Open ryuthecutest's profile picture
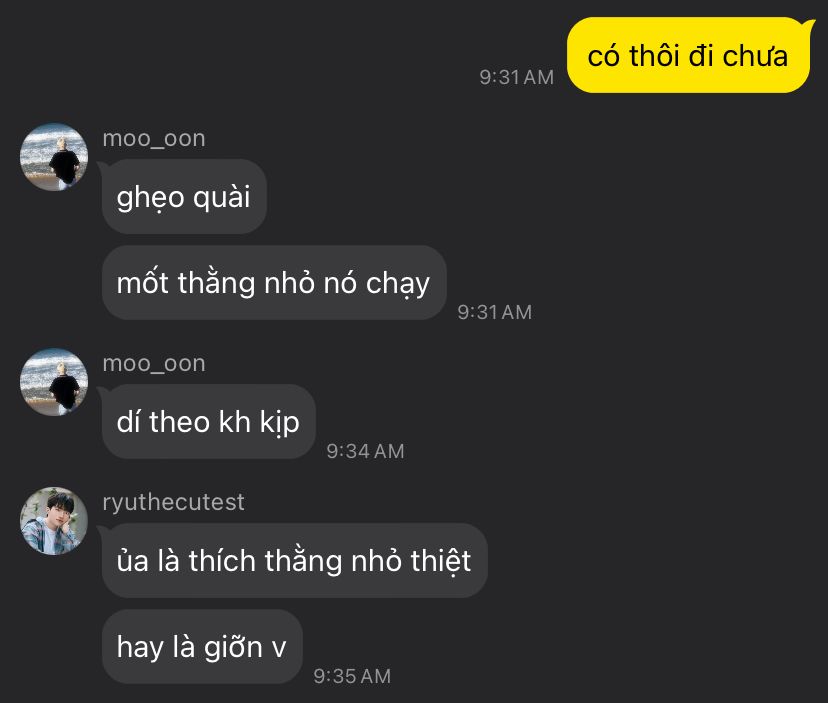 click(x=54, y=521)
